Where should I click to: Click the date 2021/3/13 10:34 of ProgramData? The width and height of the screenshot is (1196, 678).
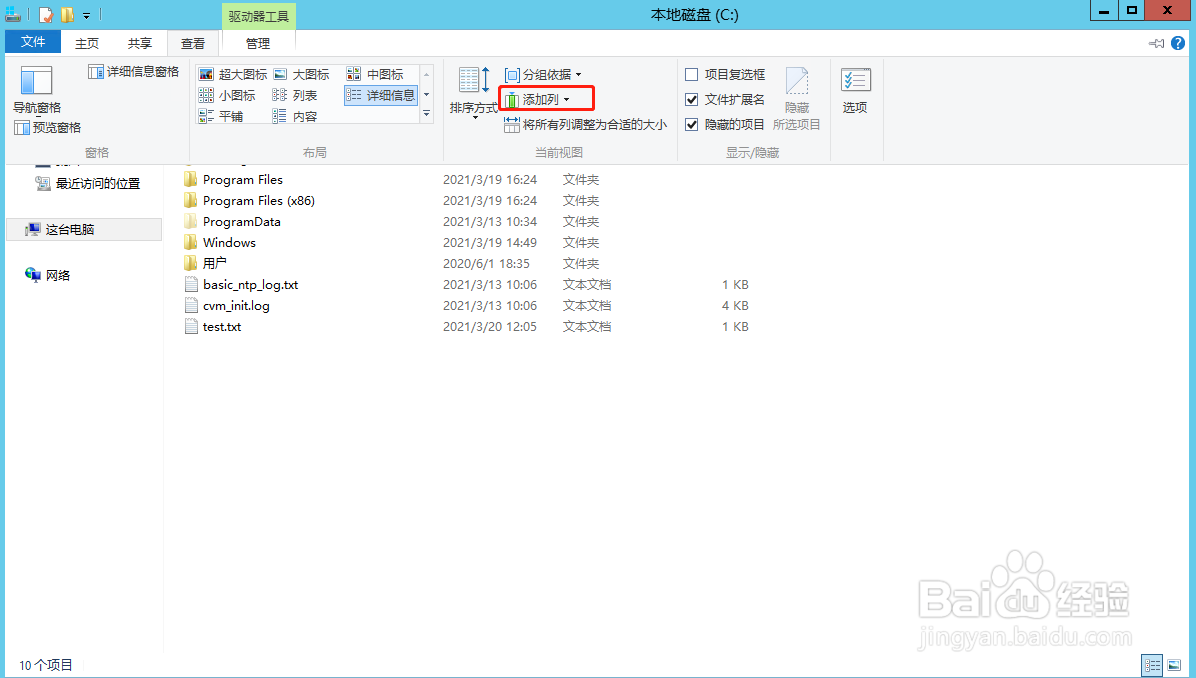tap(490, 222)
